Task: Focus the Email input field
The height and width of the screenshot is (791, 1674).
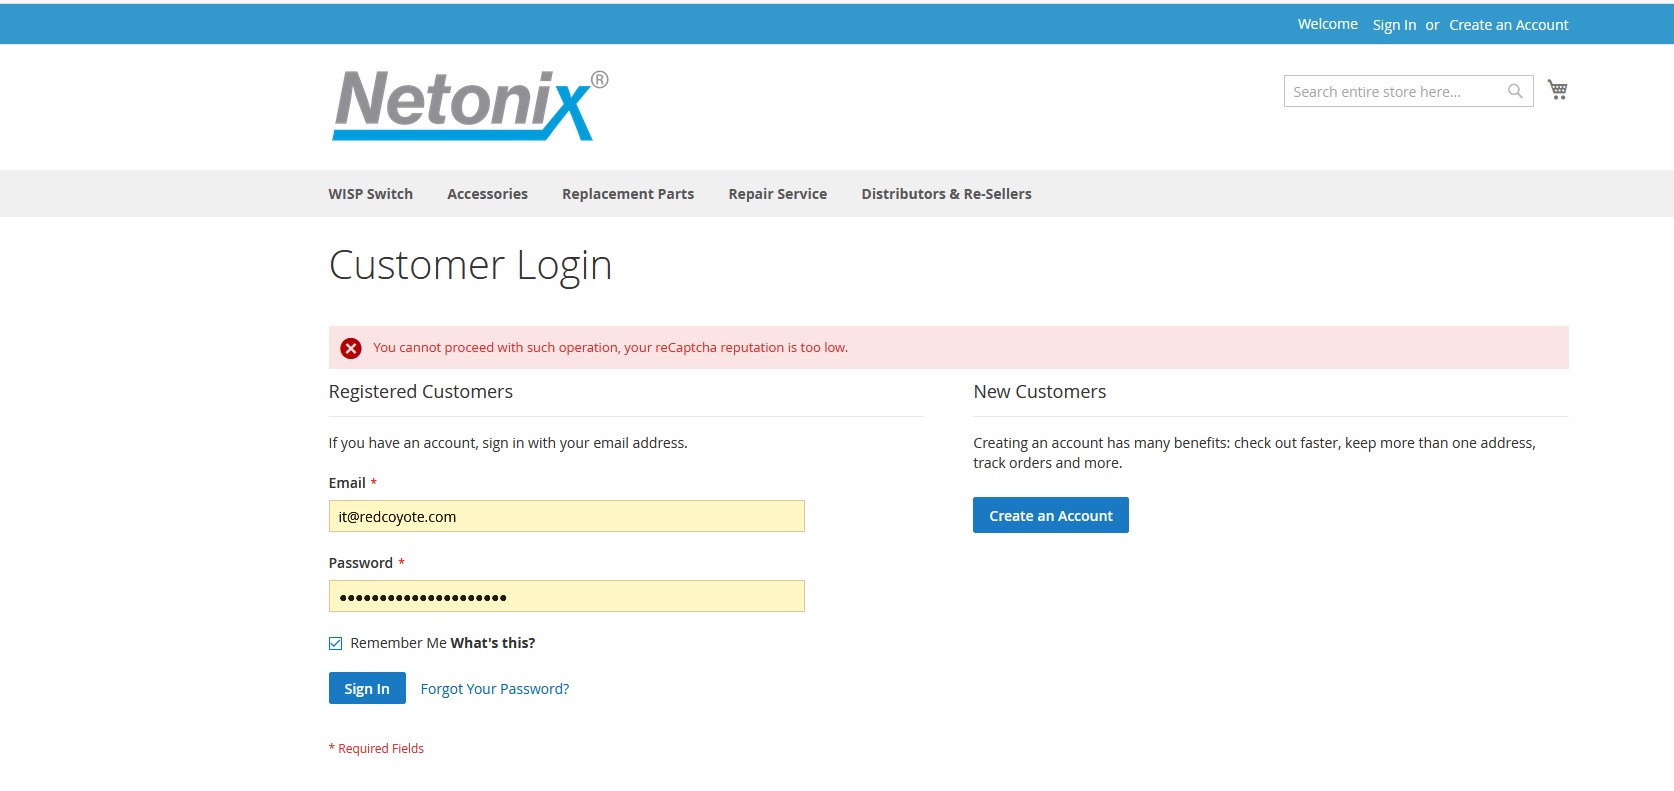Action: [567, 516]
